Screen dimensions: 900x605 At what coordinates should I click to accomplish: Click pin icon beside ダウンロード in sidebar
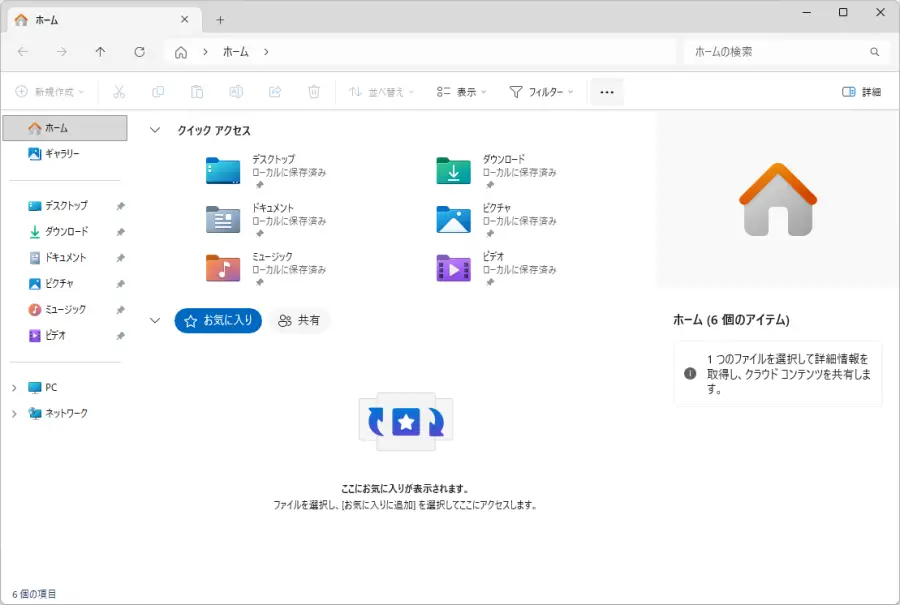pos(121,232)
